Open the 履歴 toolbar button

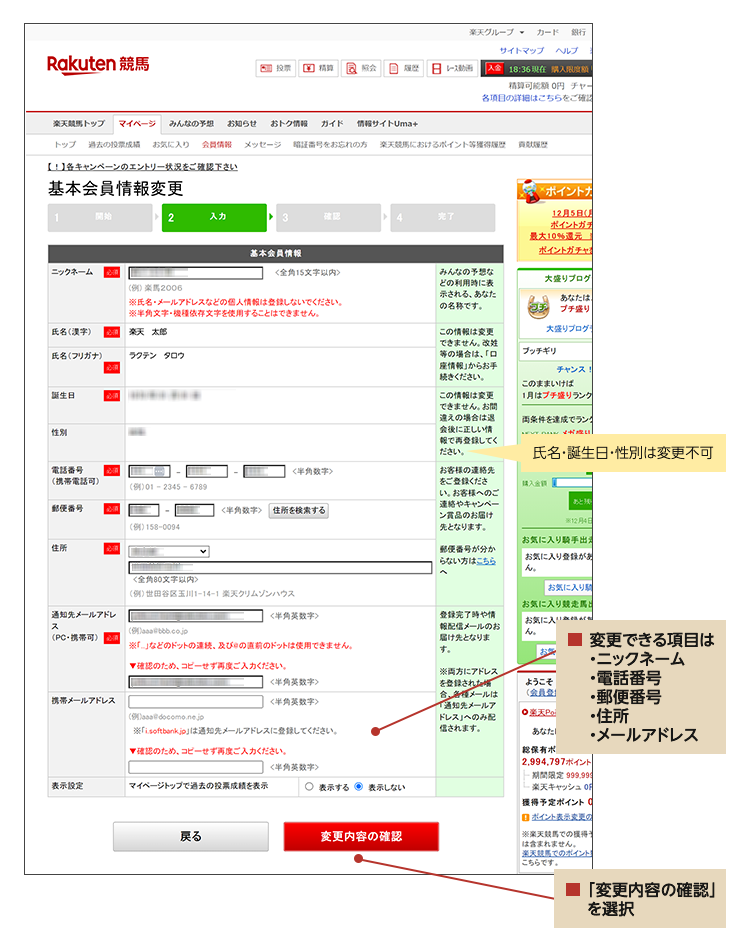coord(403,69)
